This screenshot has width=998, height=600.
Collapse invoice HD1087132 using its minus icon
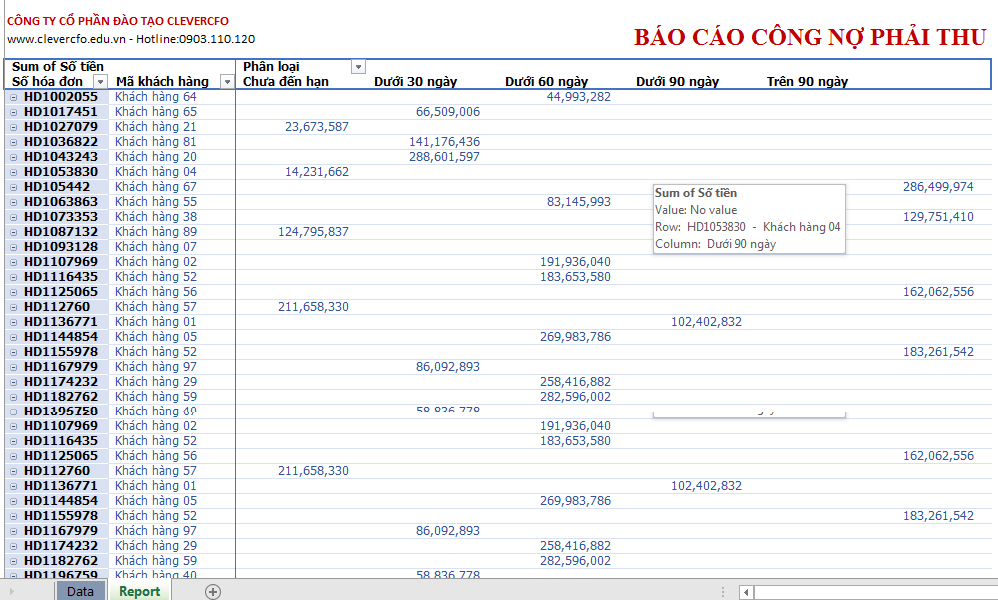13,232
